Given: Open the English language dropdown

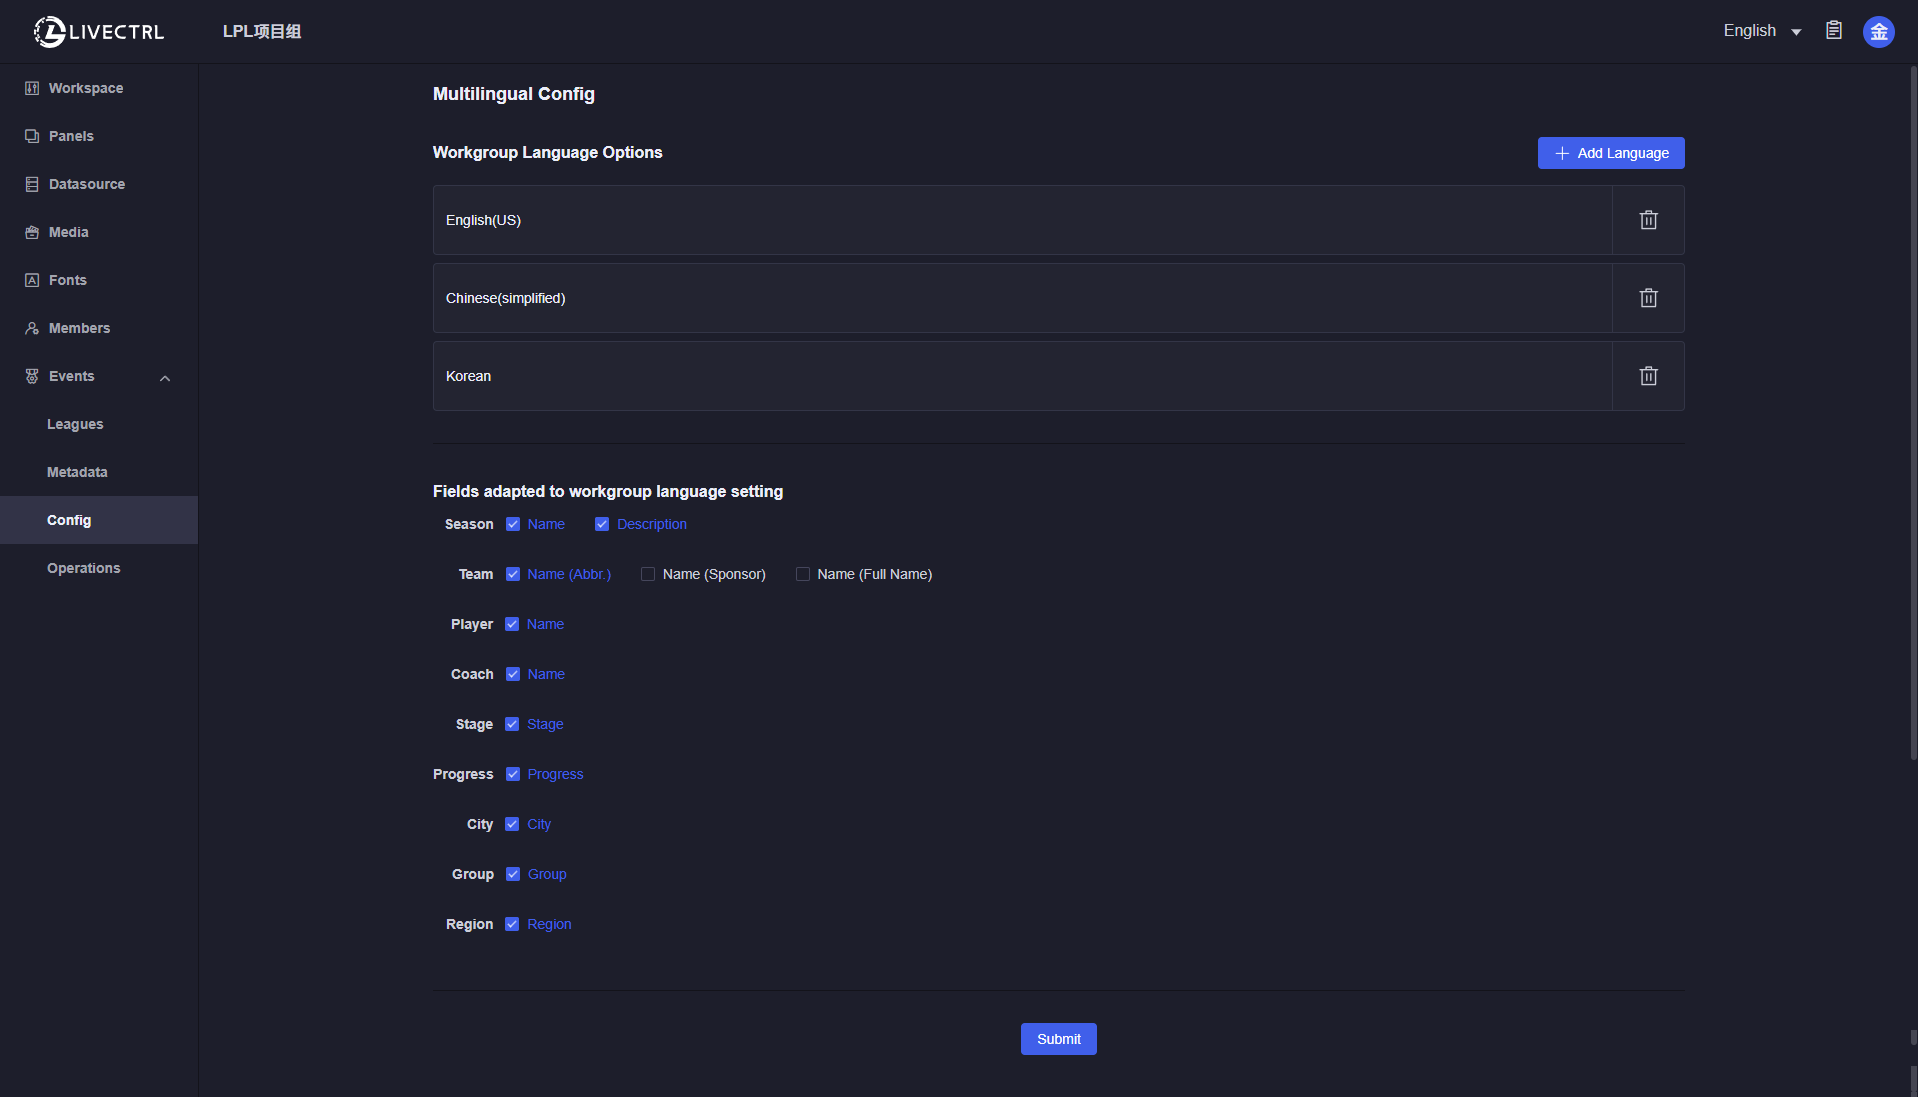Looking at the screenshot, I should point(1761,31).
